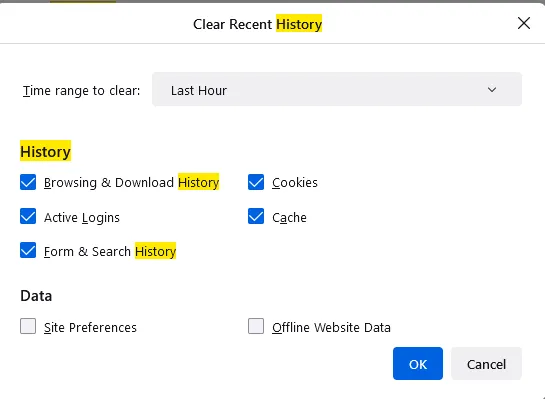This screenshot has height=399, width=545.
Task: Click the 'Time range to clear:' label
Action: coord(81,90)
